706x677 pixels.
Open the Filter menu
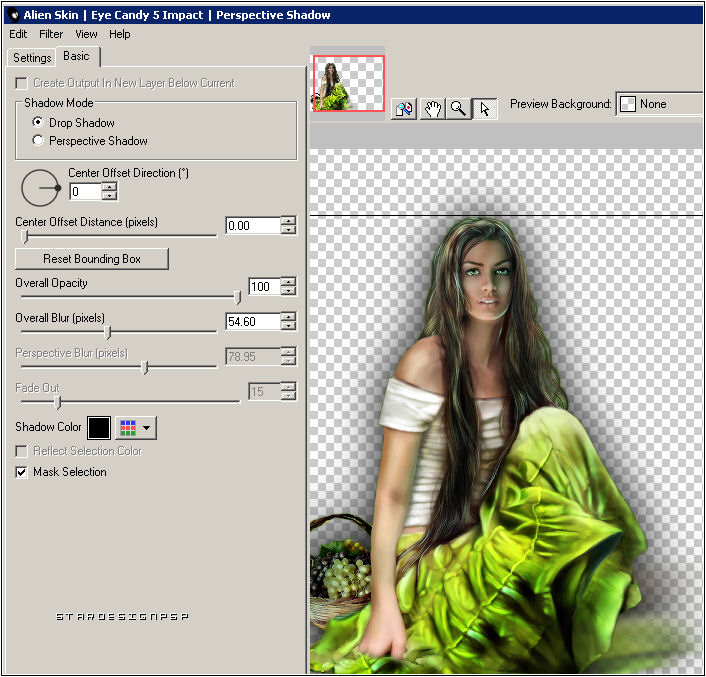point(51,34)
